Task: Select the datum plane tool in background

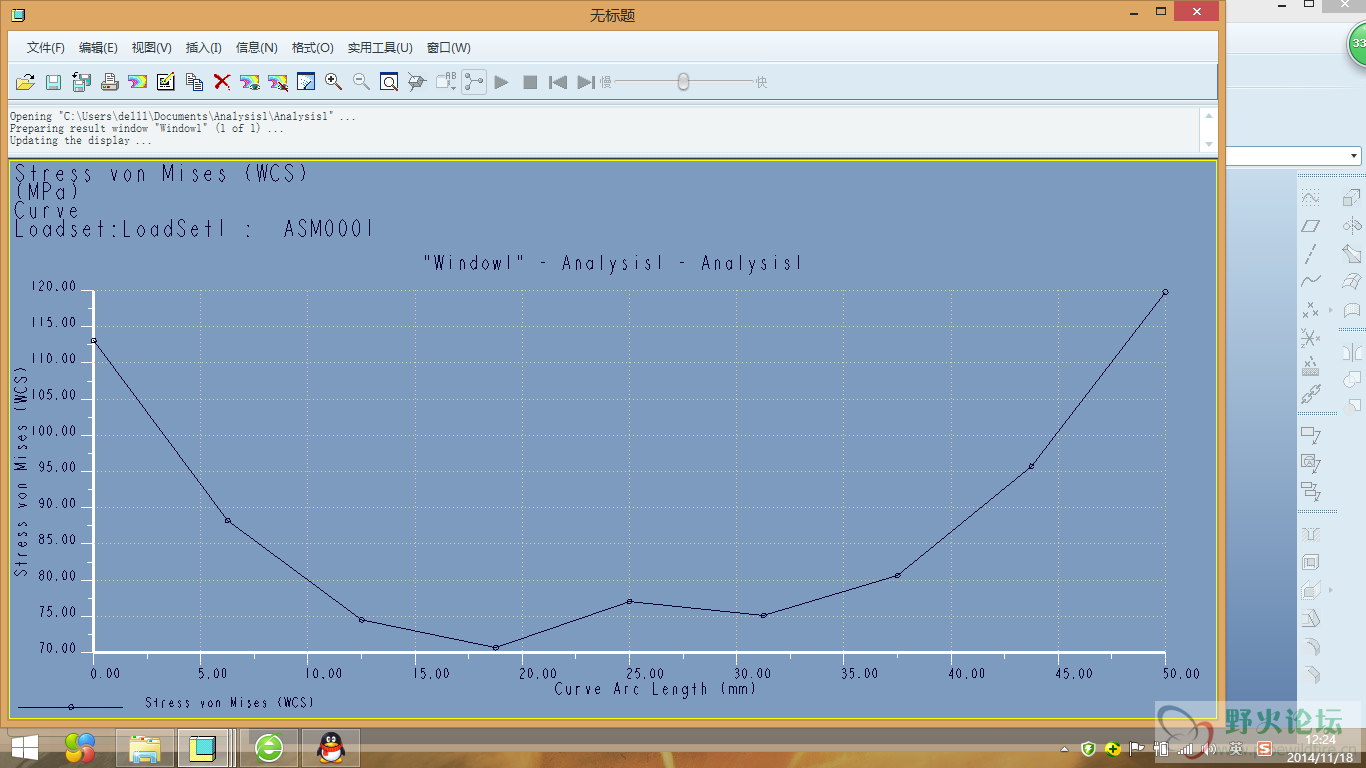Action: (x=1310, y=226)
